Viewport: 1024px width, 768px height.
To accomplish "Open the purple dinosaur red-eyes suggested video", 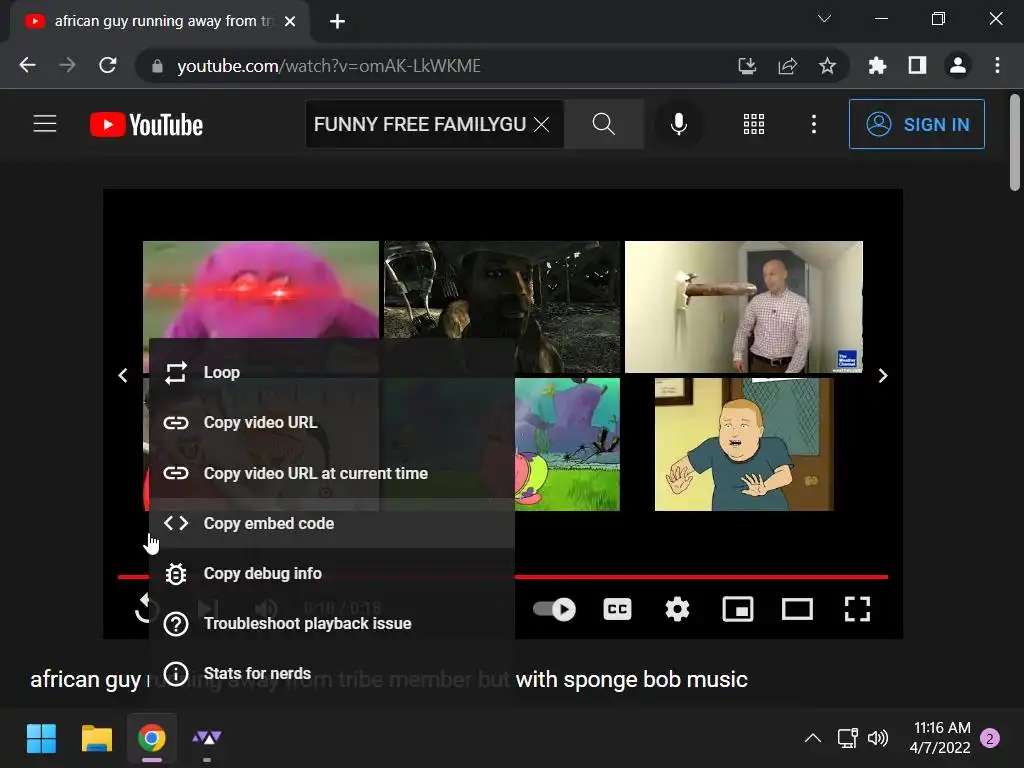I will [261, 289].
